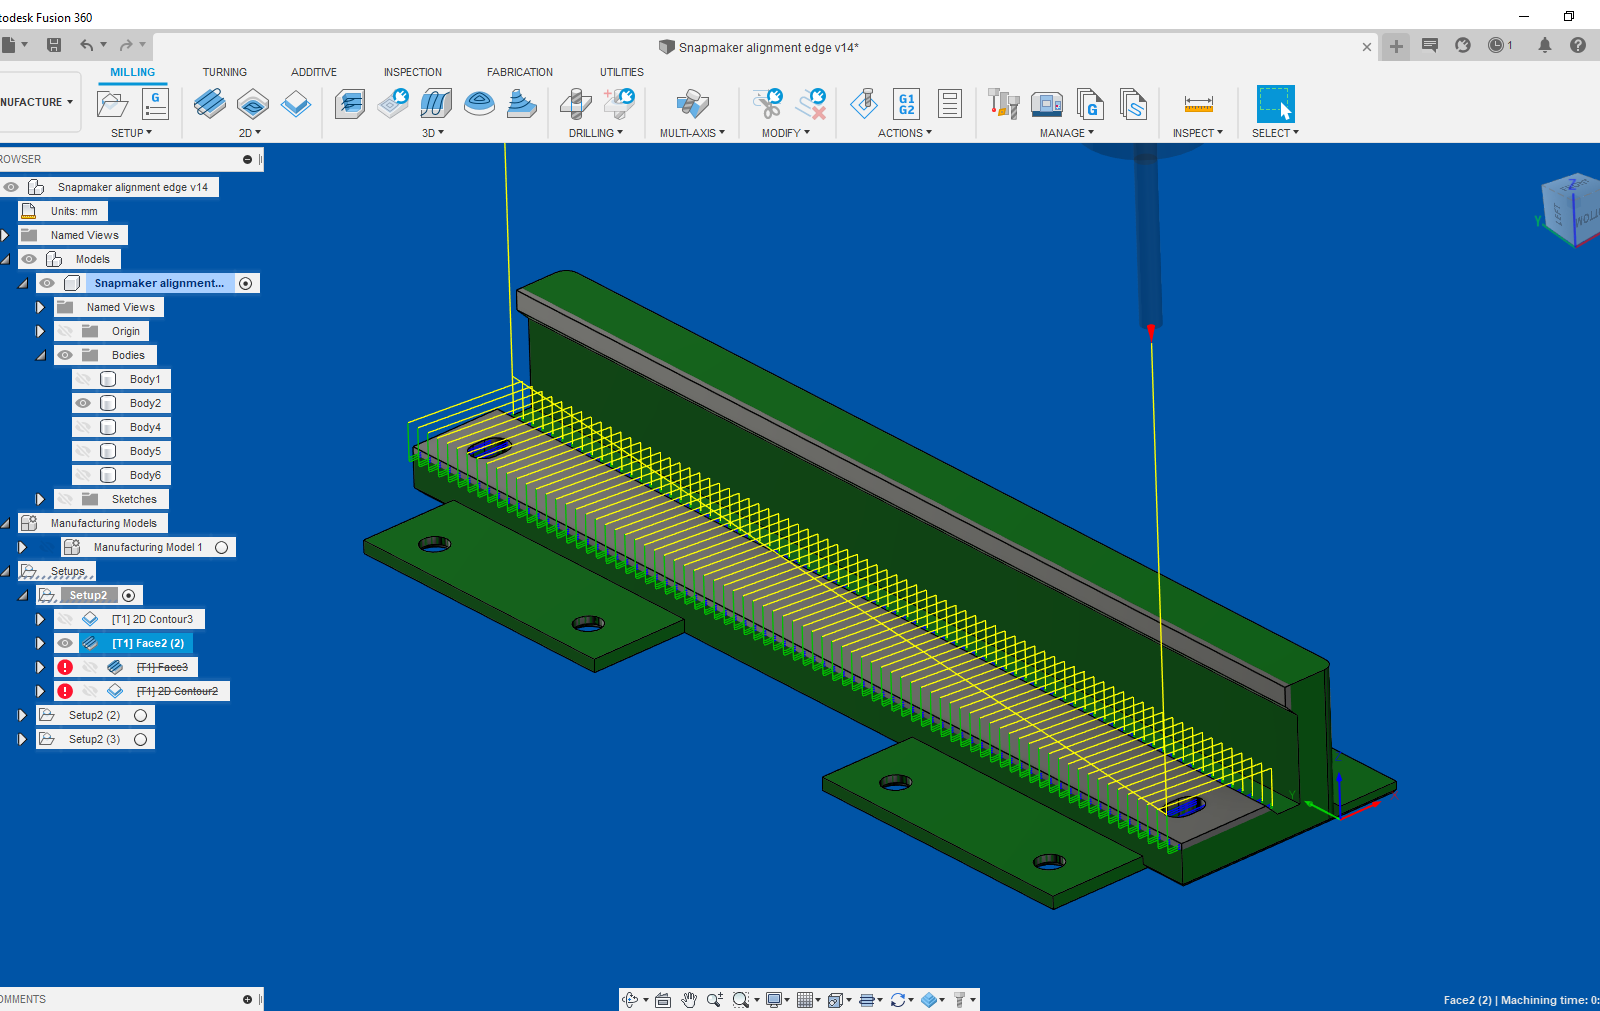Open the 3D Adaptive Clearing tool

tap(349, 104)
